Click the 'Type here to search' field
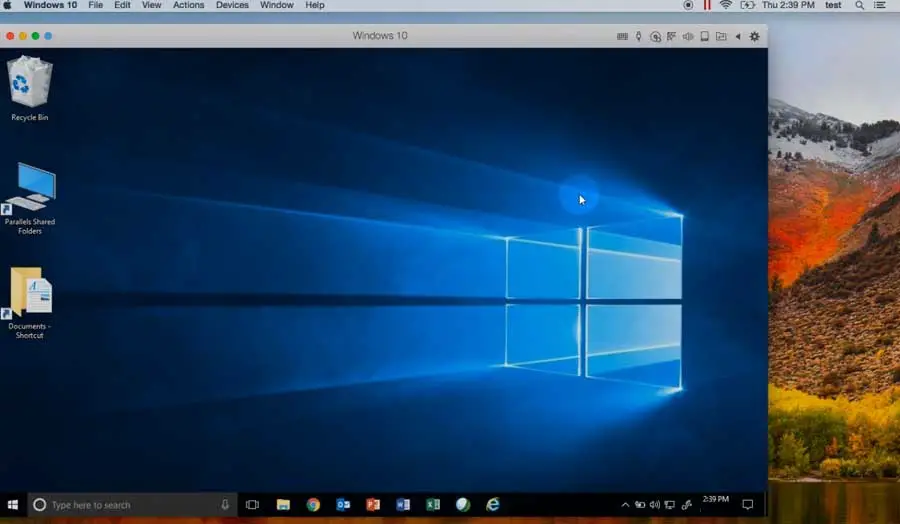900x524 pixels. [132, 505]
